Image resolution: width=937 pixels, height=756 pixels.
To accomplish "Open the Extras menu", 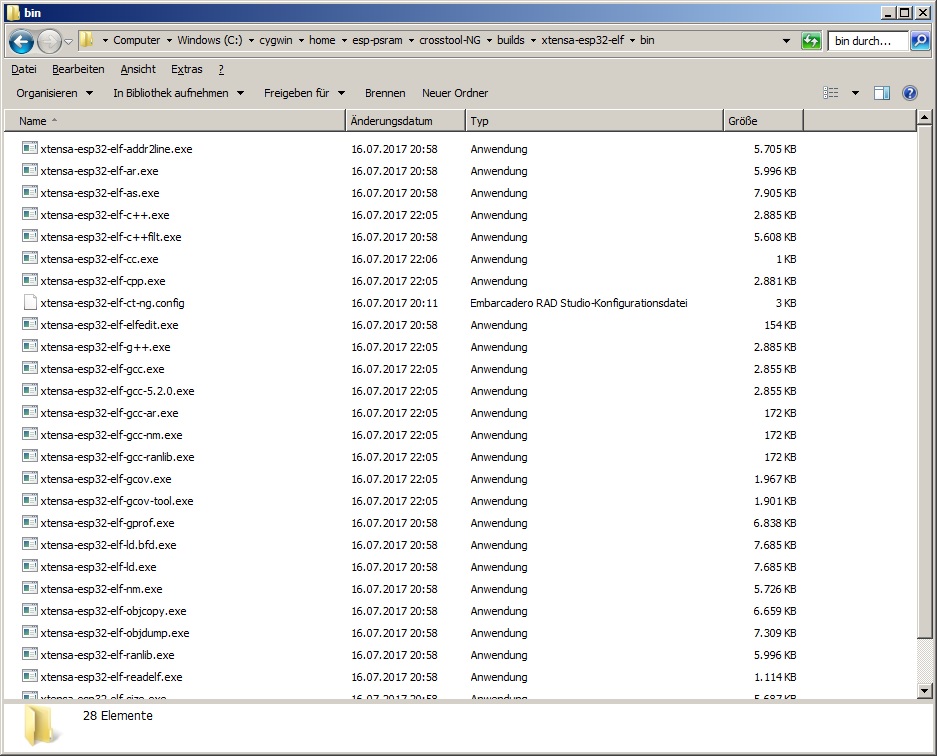I will [186, 69].
